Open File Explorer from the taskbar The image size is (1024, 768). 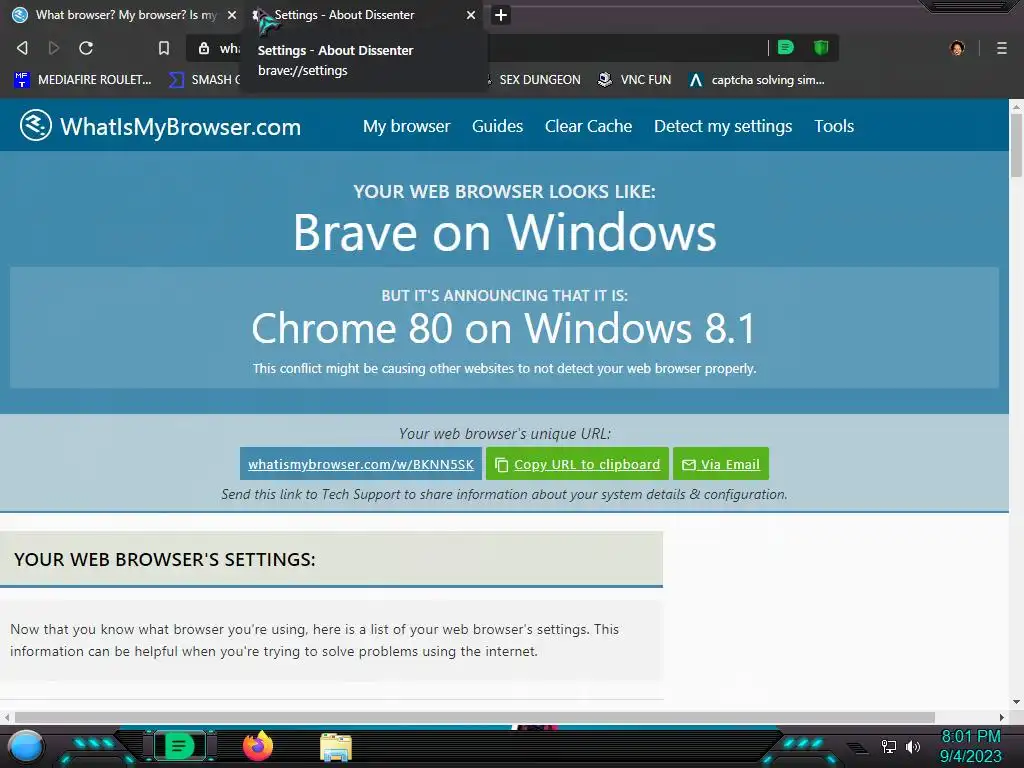336,746
